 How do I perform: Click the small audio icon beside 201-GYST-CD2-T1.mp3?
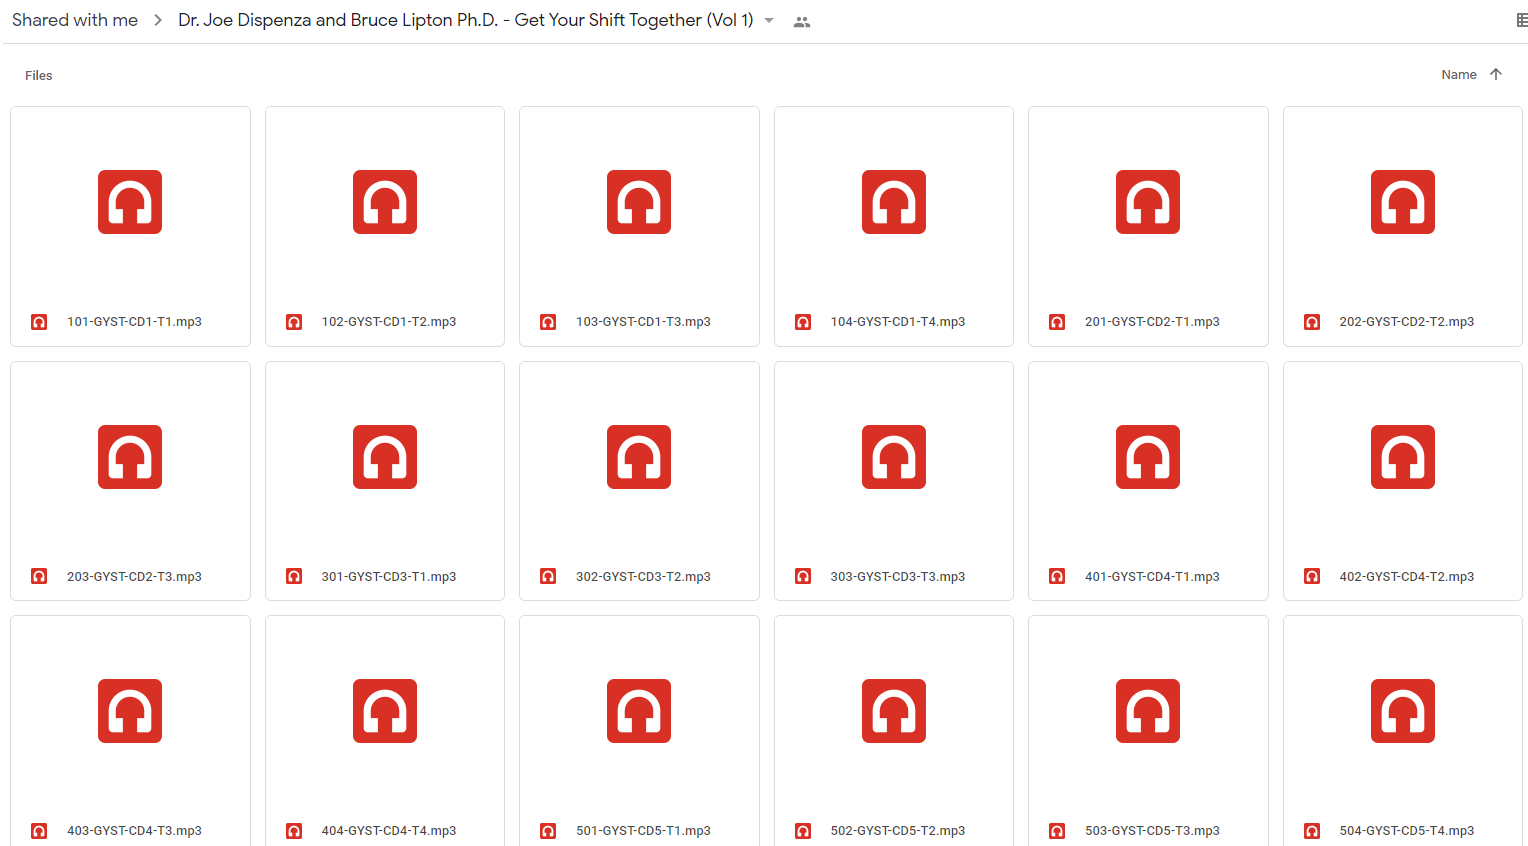(1057, 322)
